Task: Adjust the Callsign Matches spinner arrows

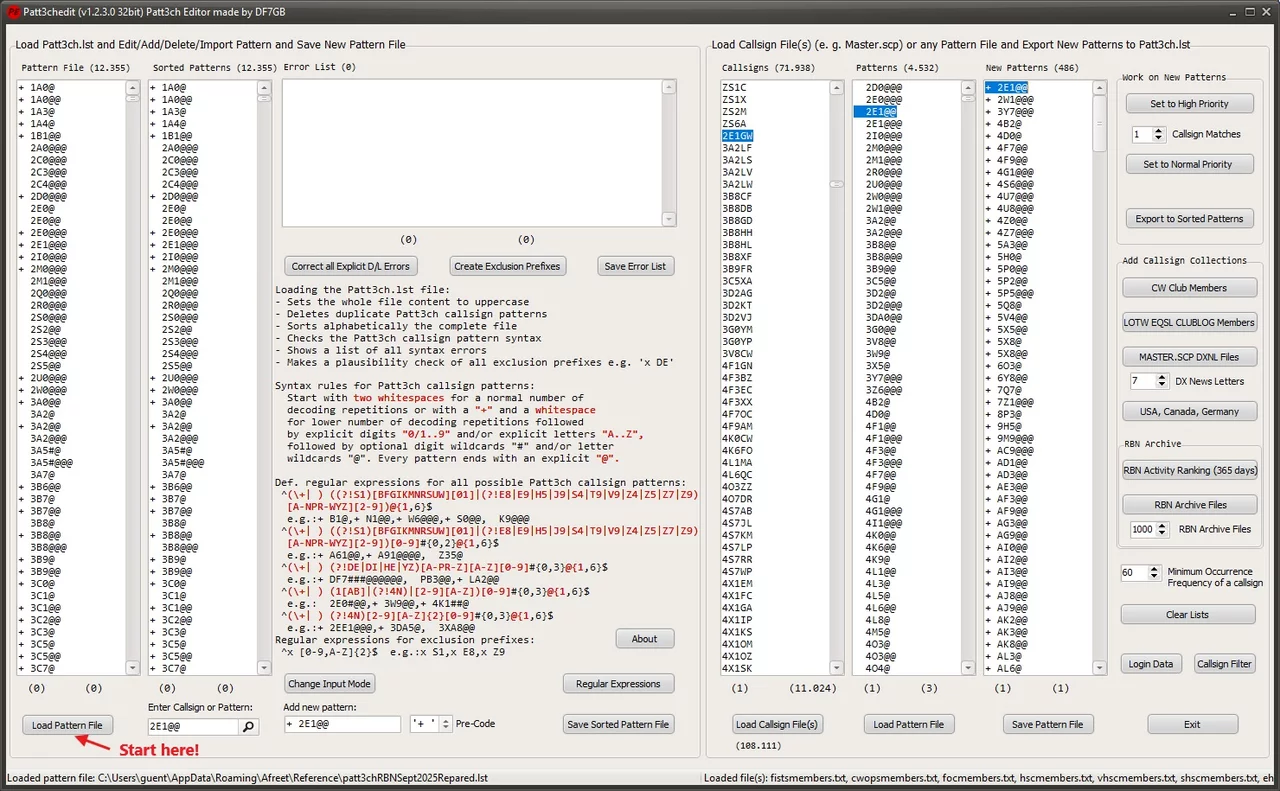Action: coord(1159,134)
